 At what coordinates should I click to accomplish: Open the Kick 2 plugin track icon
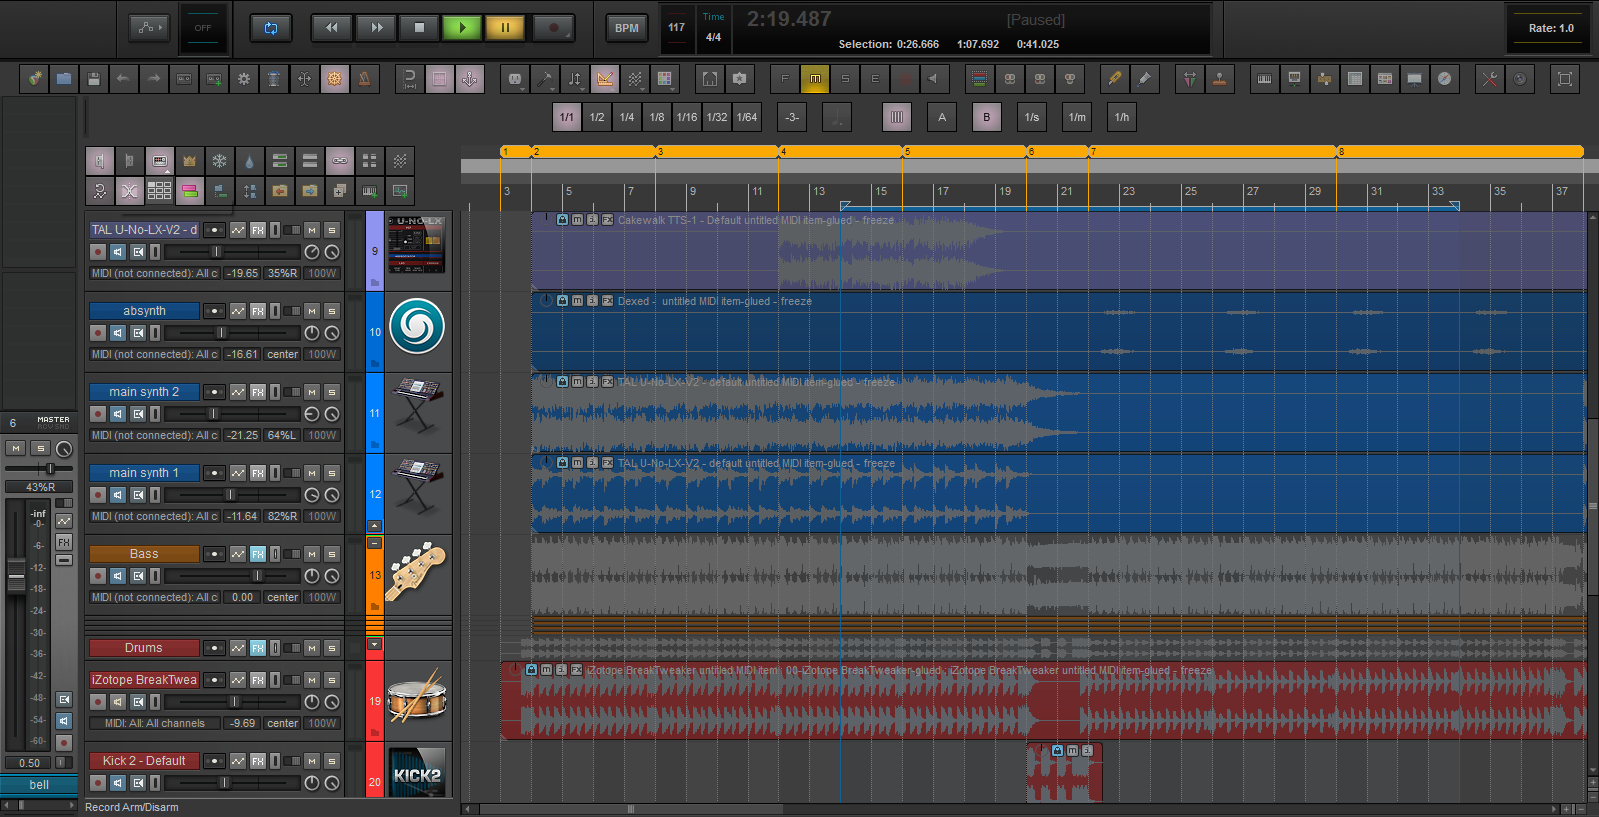416,771
